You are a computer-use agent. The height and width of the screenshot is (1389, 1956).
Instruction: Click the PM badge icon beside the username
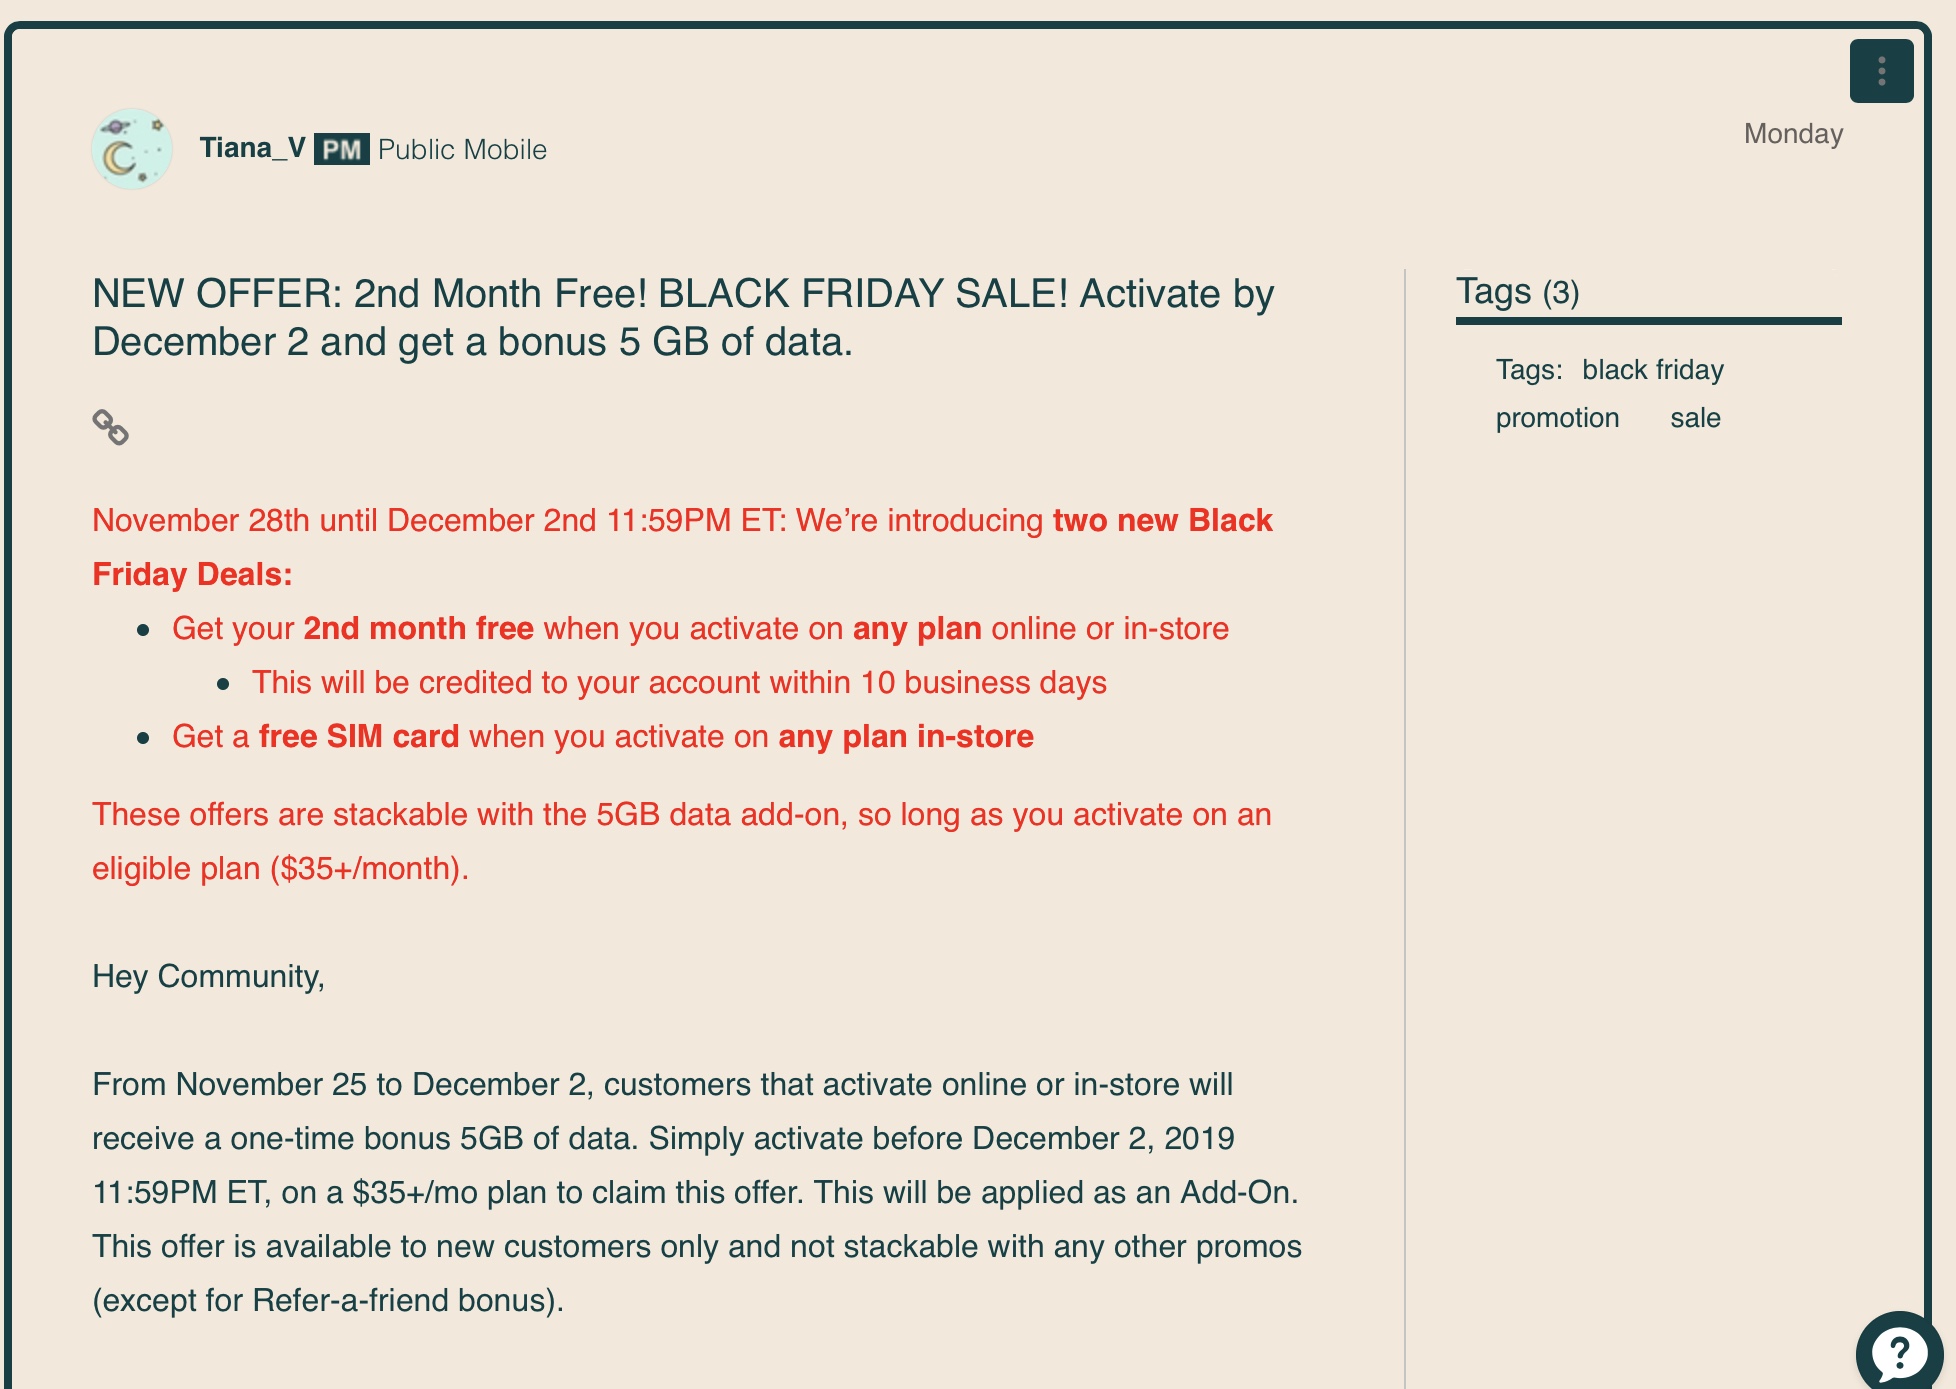pos(342,149)
